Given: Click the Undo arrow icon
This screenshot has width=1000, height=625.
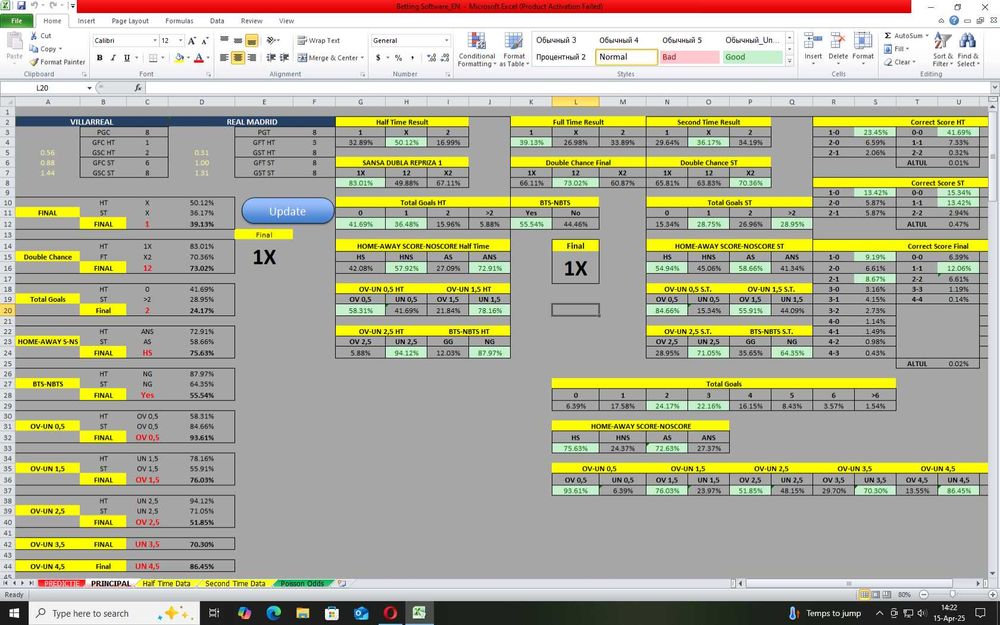Looking at the screenshot, I should coord(34,6).
